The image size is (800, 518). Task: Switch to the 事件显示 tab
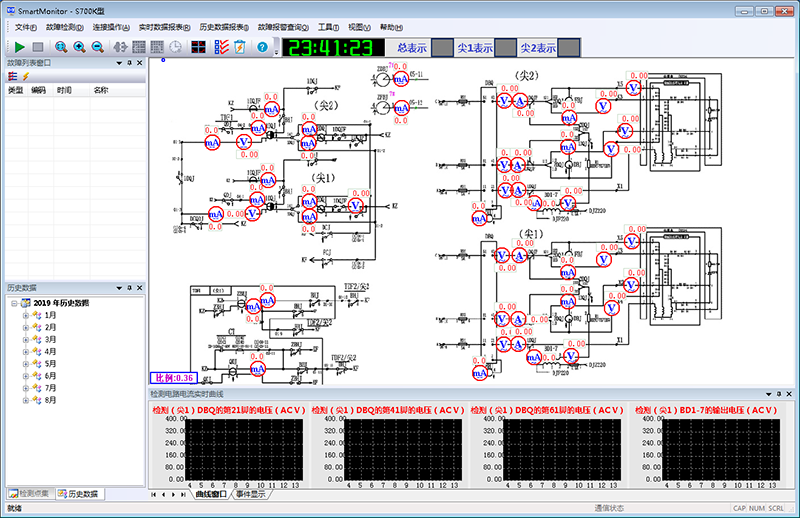250,494
